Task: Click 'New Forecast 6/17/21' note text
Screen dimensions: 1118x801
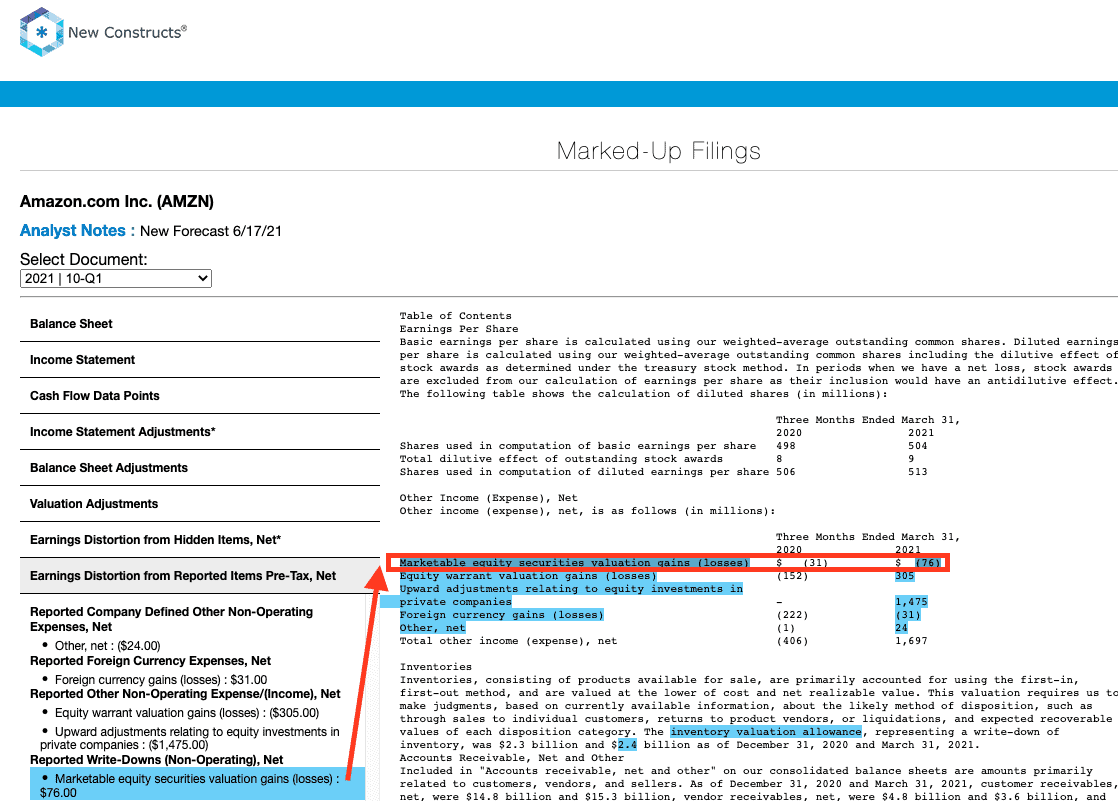Action: point(210,231)
